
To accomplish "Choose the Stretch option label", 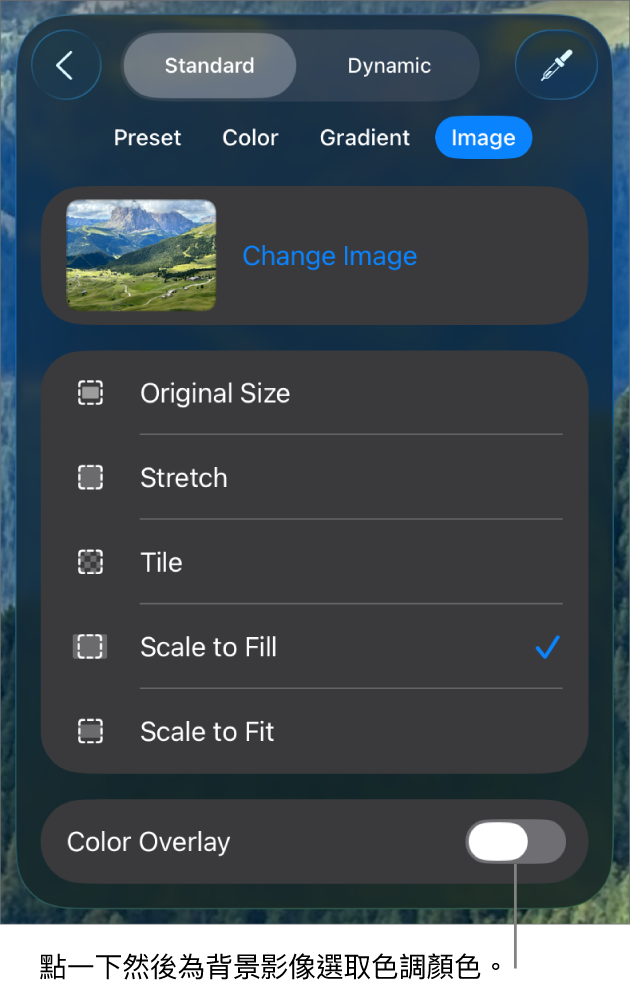I will [x=184, y=478].
